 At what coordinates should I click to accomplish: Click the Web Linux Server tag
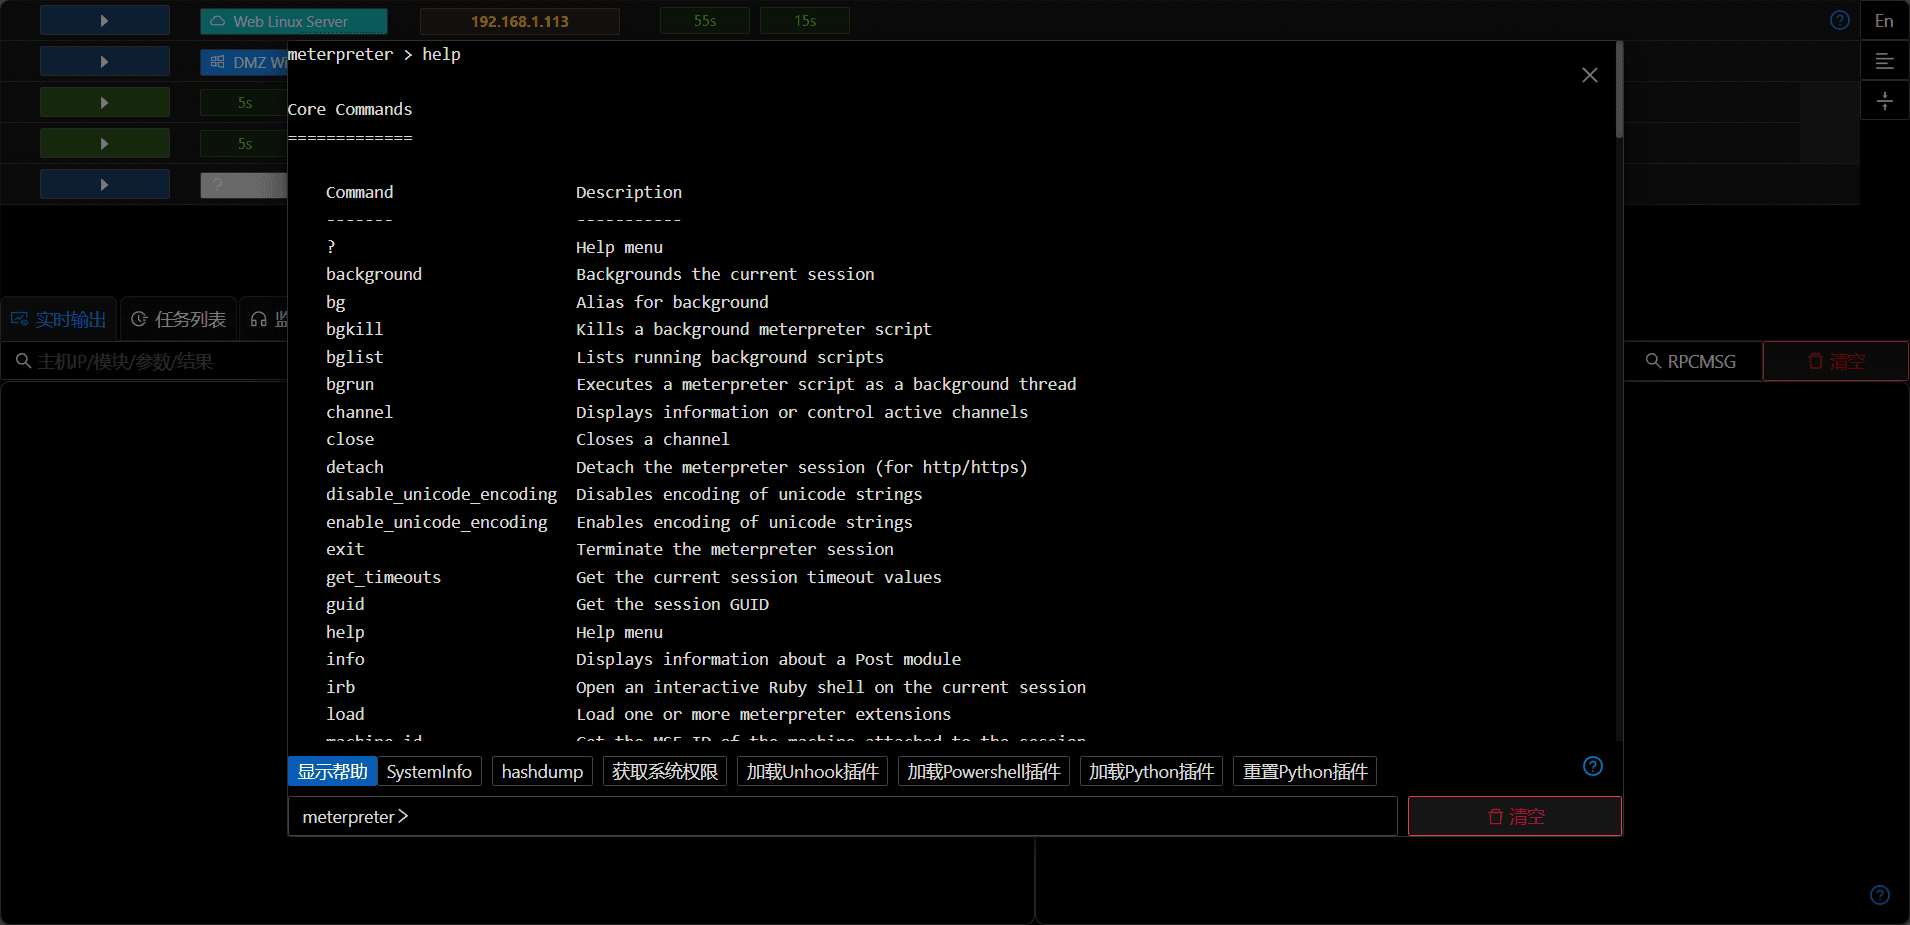coord(293,21)
